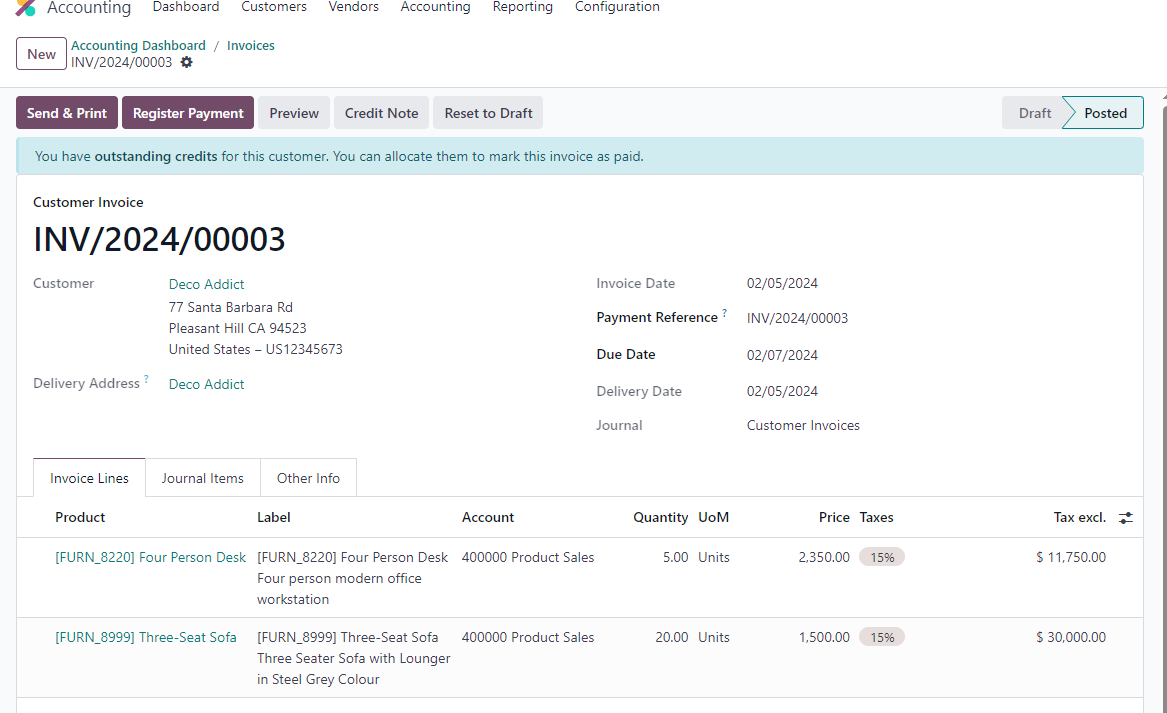
Task: Open the gear actions menu beside INV/2024/00003
Action: pyautogui.click(x=187, y=63)
